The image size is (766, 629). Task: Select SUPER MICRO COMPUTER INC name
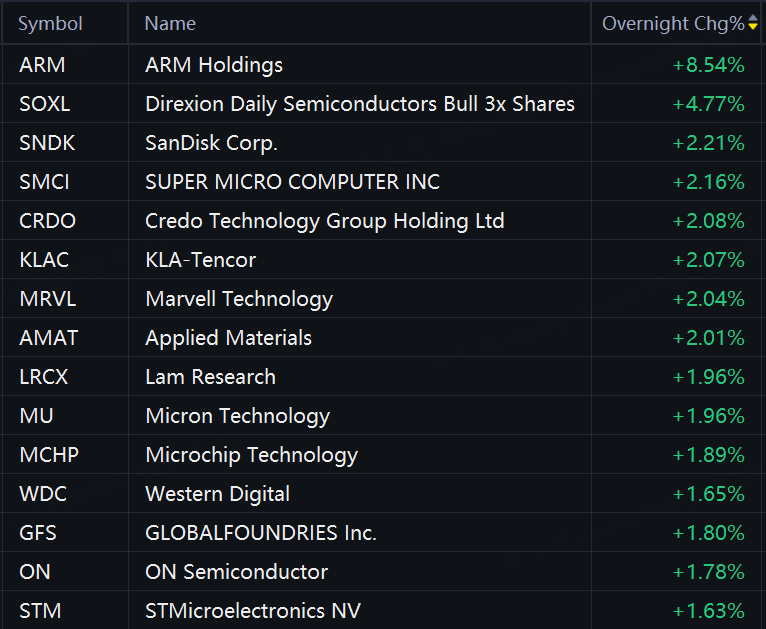[x=292, y=182]
